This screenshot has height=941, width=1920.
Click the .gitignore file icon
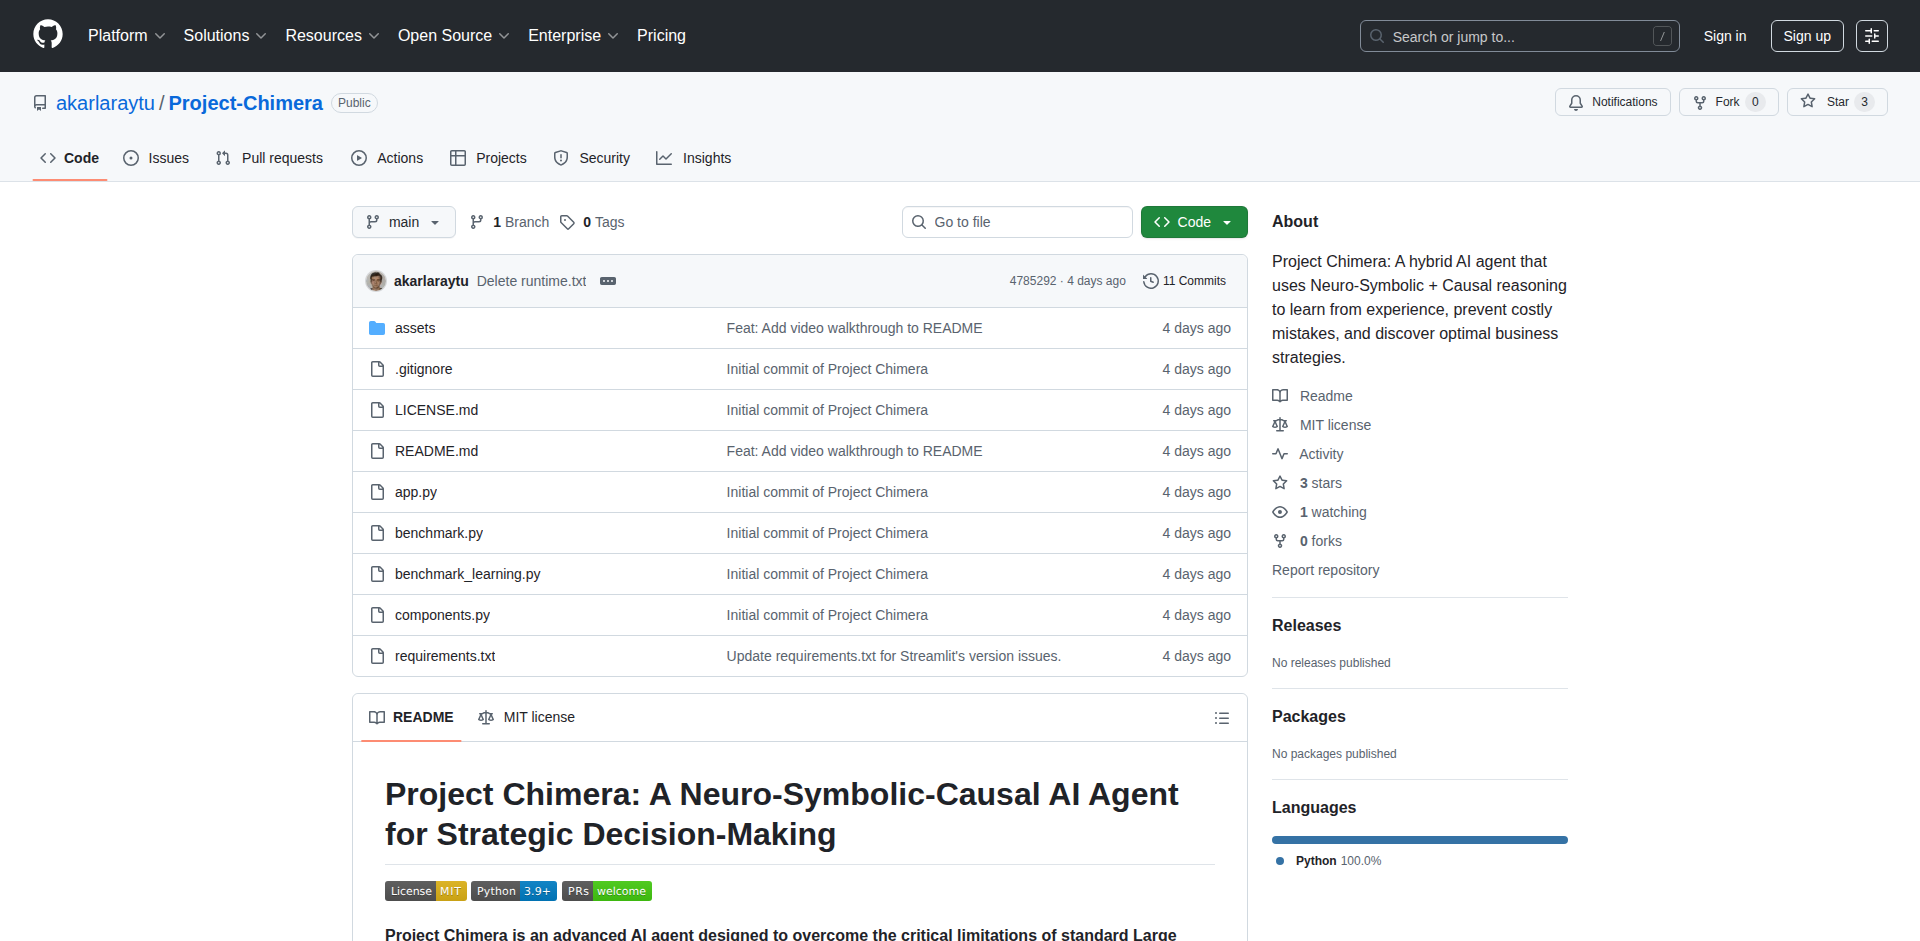point(377,369)
